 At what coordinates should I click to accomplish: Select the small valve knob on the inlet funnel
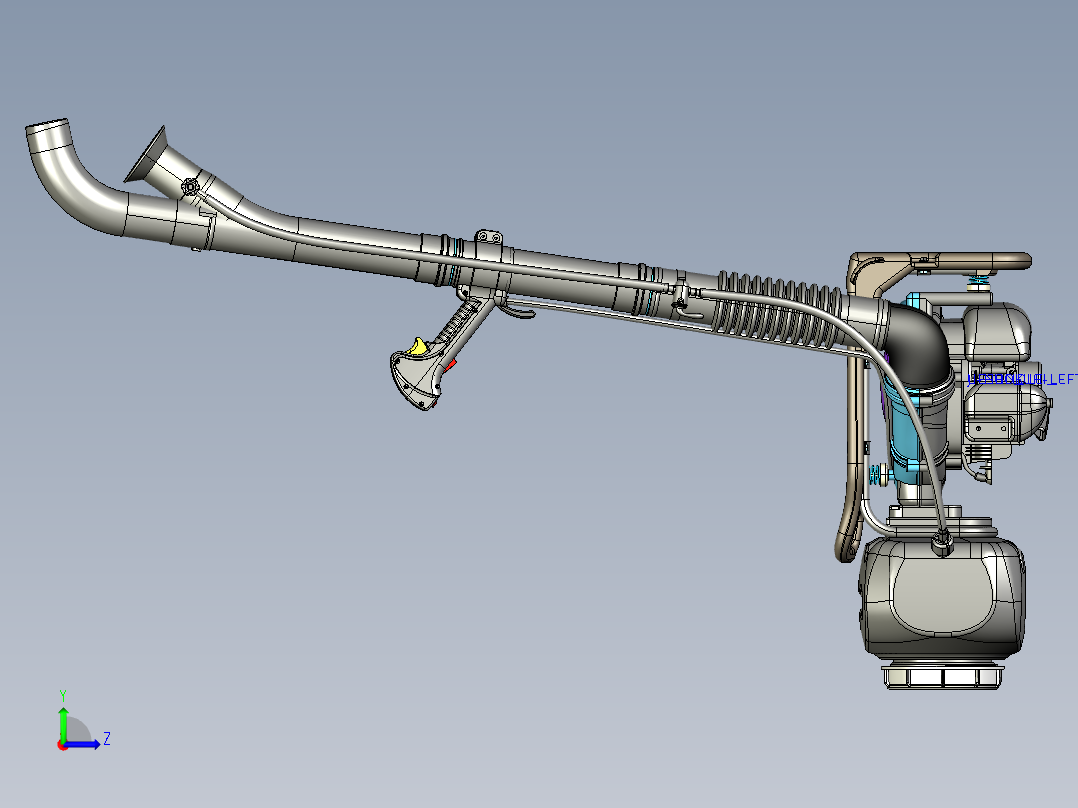(190, 186)
